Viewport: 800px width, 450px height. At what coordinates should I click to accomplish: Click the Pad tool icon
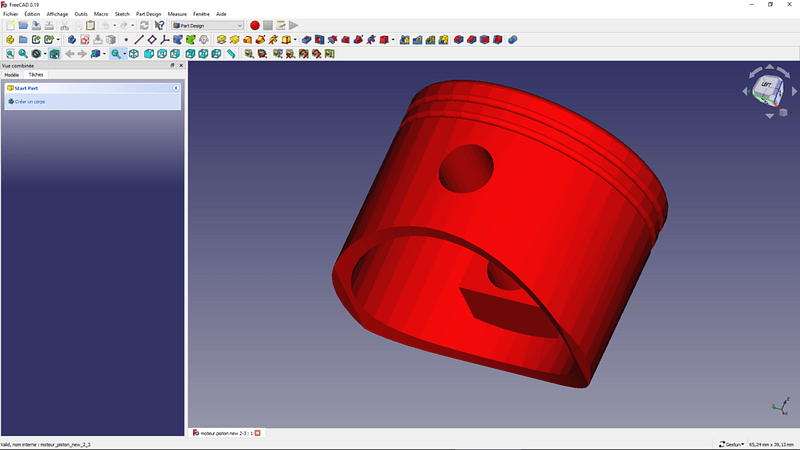221,40
